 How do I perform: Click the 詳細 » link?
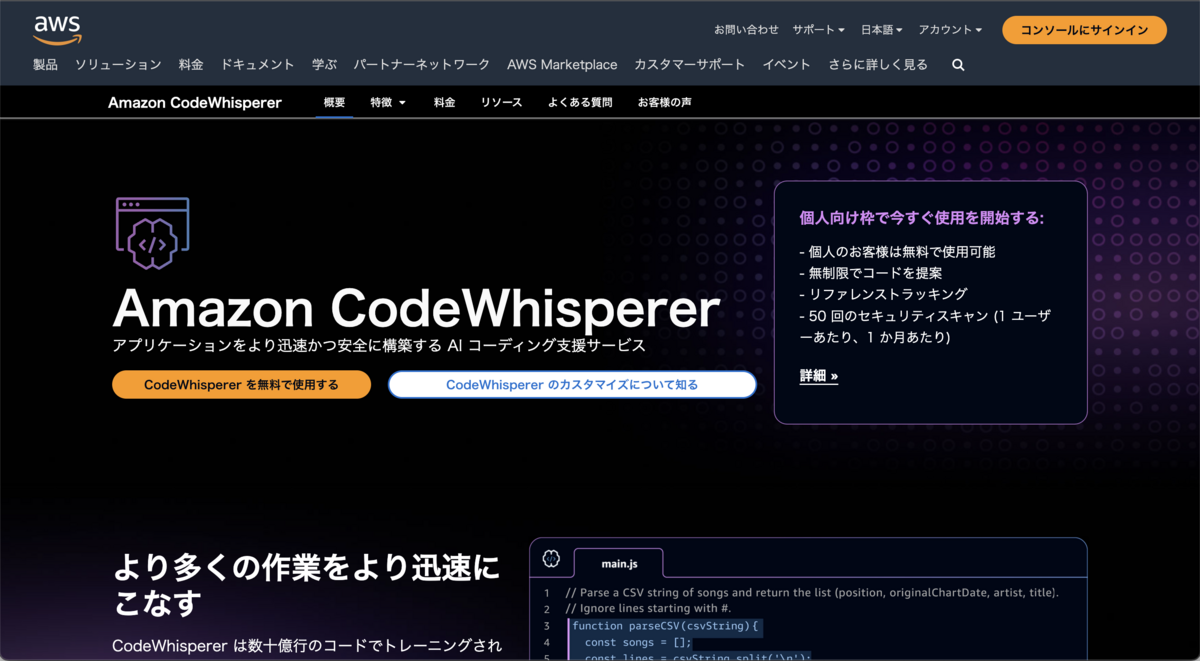click(x=819, y=376)
